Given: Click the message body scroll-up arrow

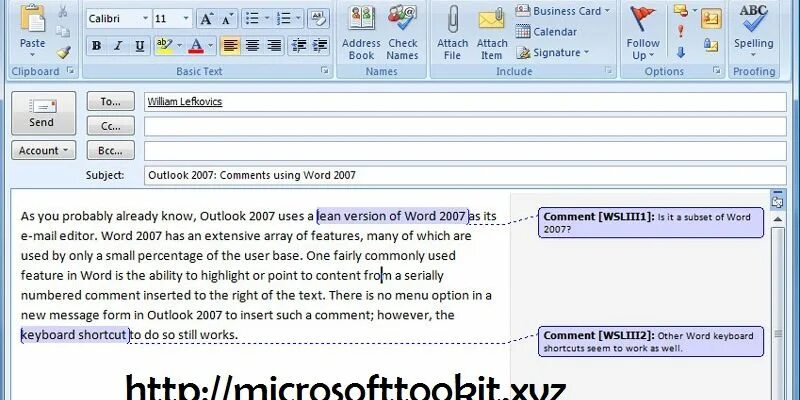Looking at the screenshot, I should pos(778,219).
